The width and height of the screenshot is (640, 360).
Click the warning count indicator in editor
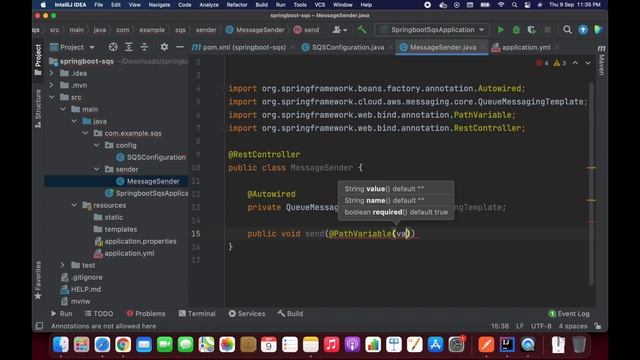[x=560, y=63]
